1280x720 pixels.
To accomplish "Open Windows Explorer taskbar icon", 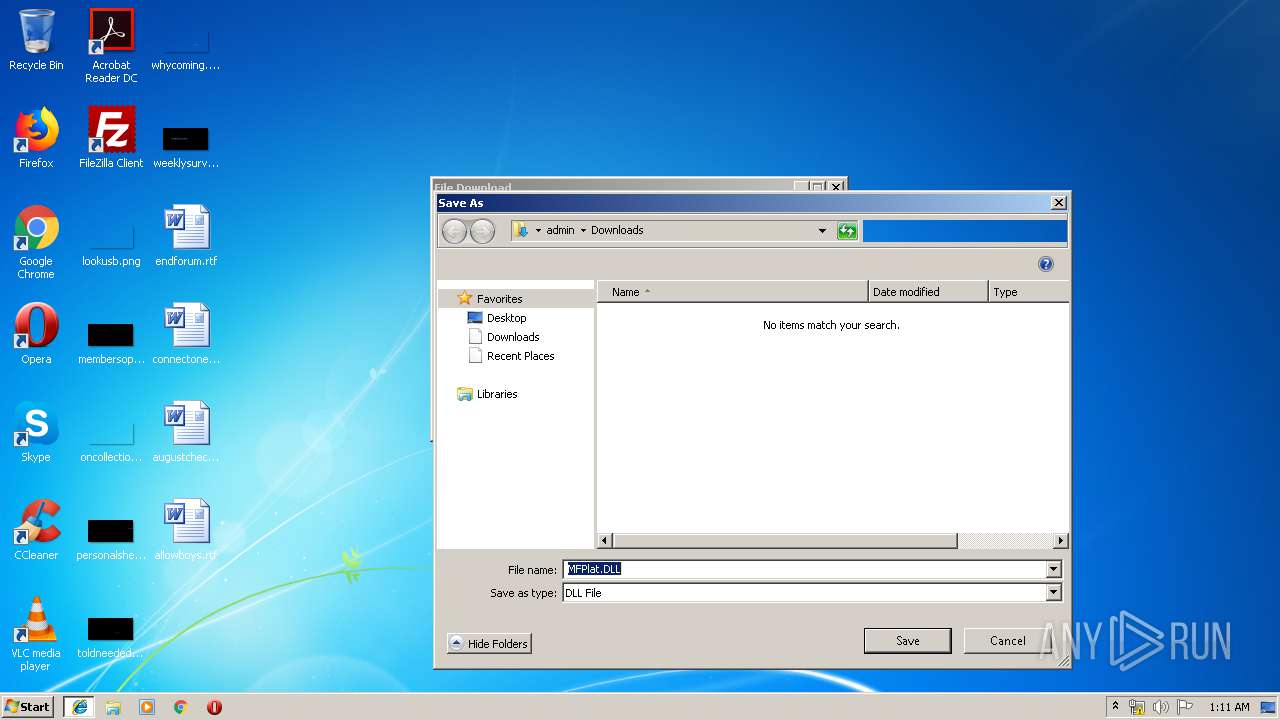I will pyautogui.click(x=113, y=707).
